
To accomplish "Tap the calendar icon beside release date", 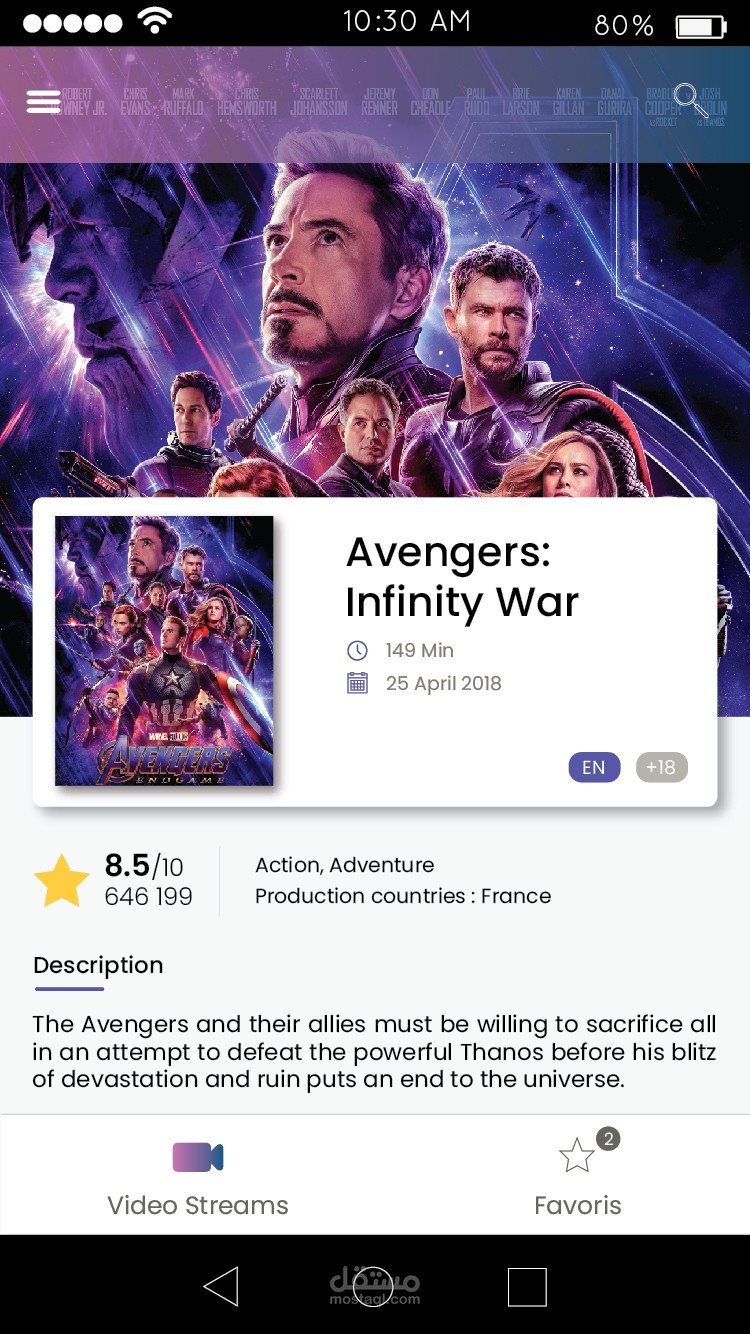I will (x=357, y=684).
